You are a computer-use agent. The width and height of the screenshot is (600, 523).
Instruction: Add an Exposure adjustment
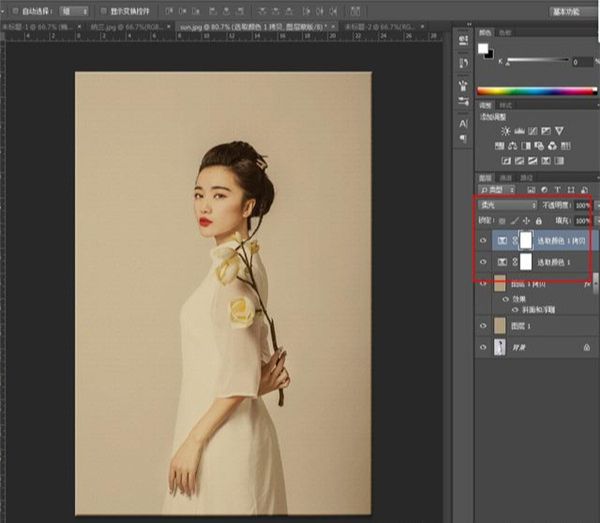(x=546, y=131)
